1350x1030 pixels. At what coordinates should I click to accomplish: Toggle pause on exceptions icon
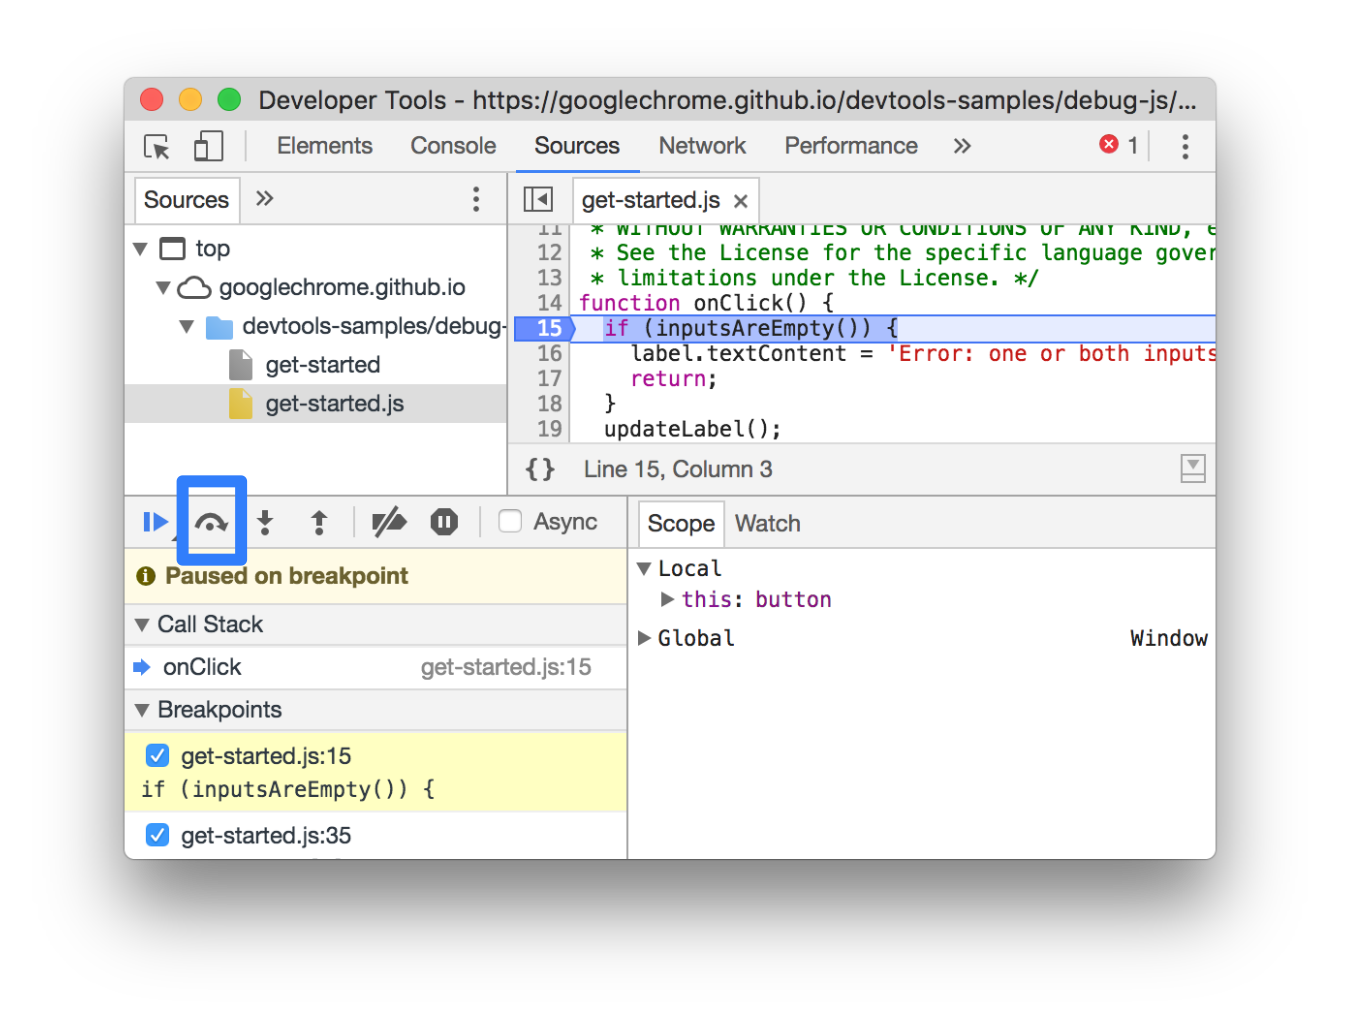point(444,522)
